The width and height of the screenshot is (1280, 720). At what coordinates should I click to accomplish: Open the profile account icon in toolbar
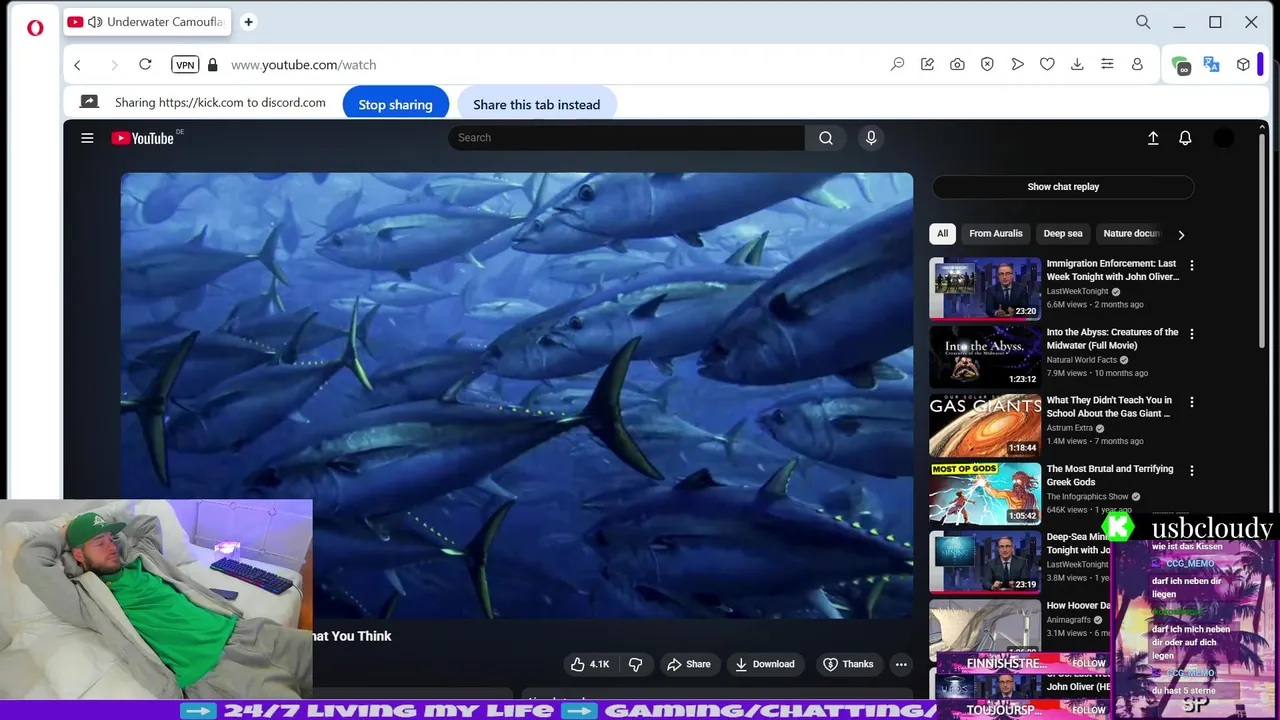(1137, 64)
